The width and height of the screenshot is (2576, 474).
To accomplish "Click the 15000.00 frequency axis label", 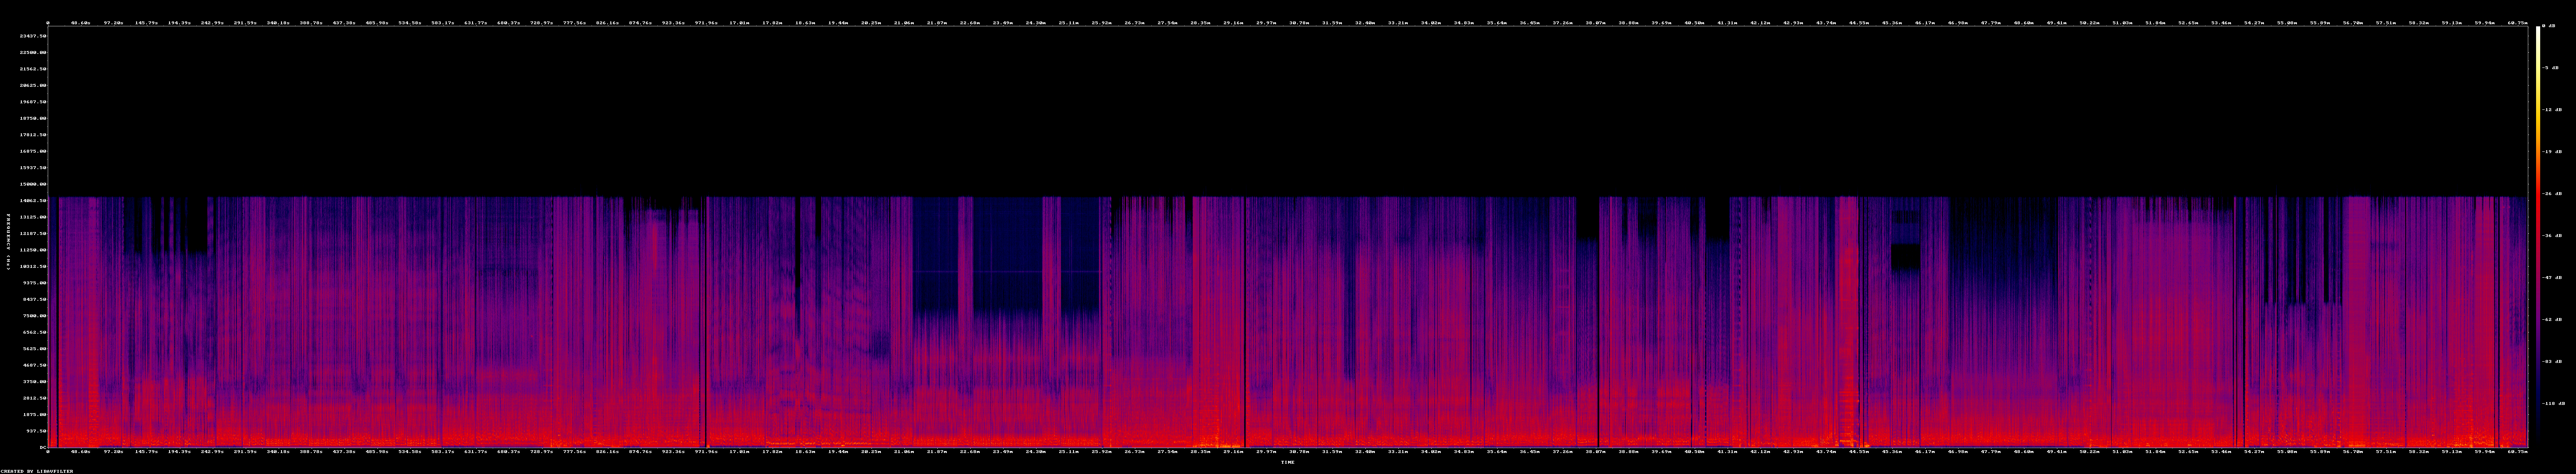I will coord(33,184).
